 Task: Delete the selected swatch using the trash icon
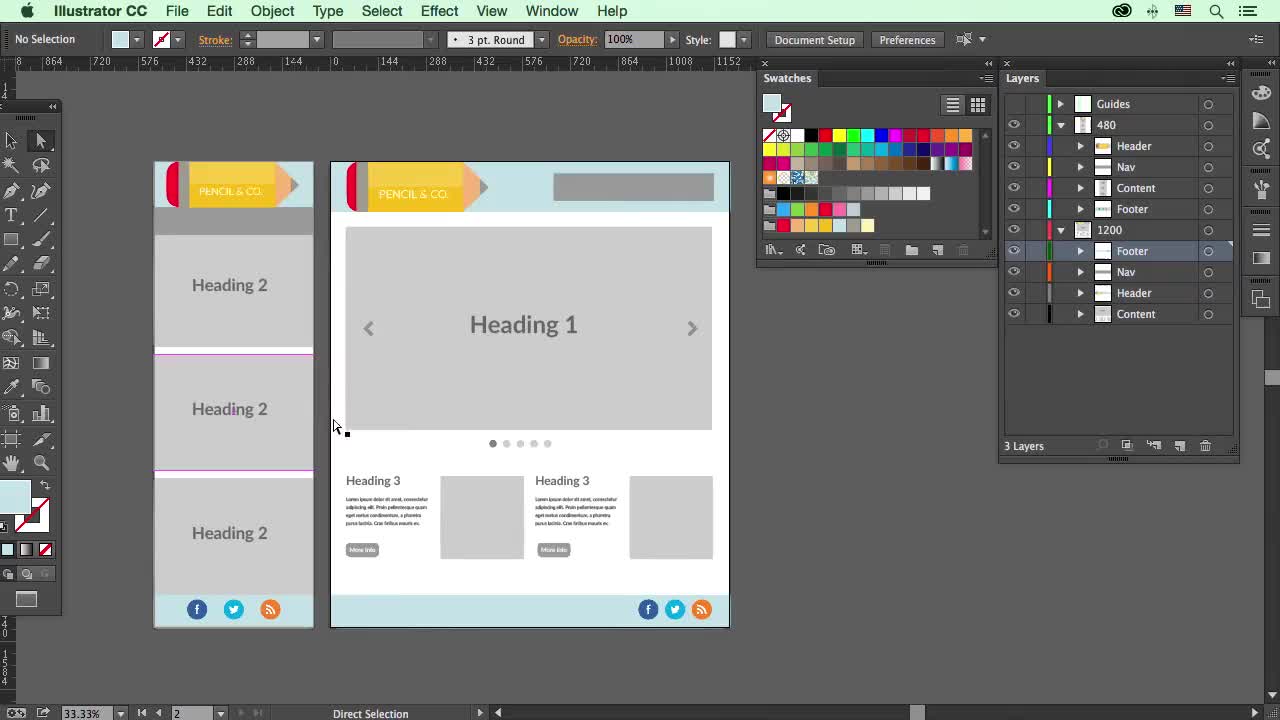[x=962, y=249]
